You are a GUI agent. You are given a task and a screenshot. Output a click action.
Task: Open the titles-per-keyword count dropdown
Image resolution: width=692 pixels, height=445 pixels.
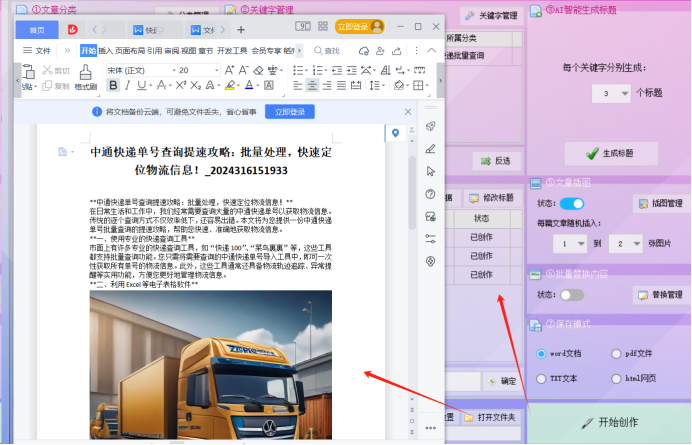tap(611, 93)
